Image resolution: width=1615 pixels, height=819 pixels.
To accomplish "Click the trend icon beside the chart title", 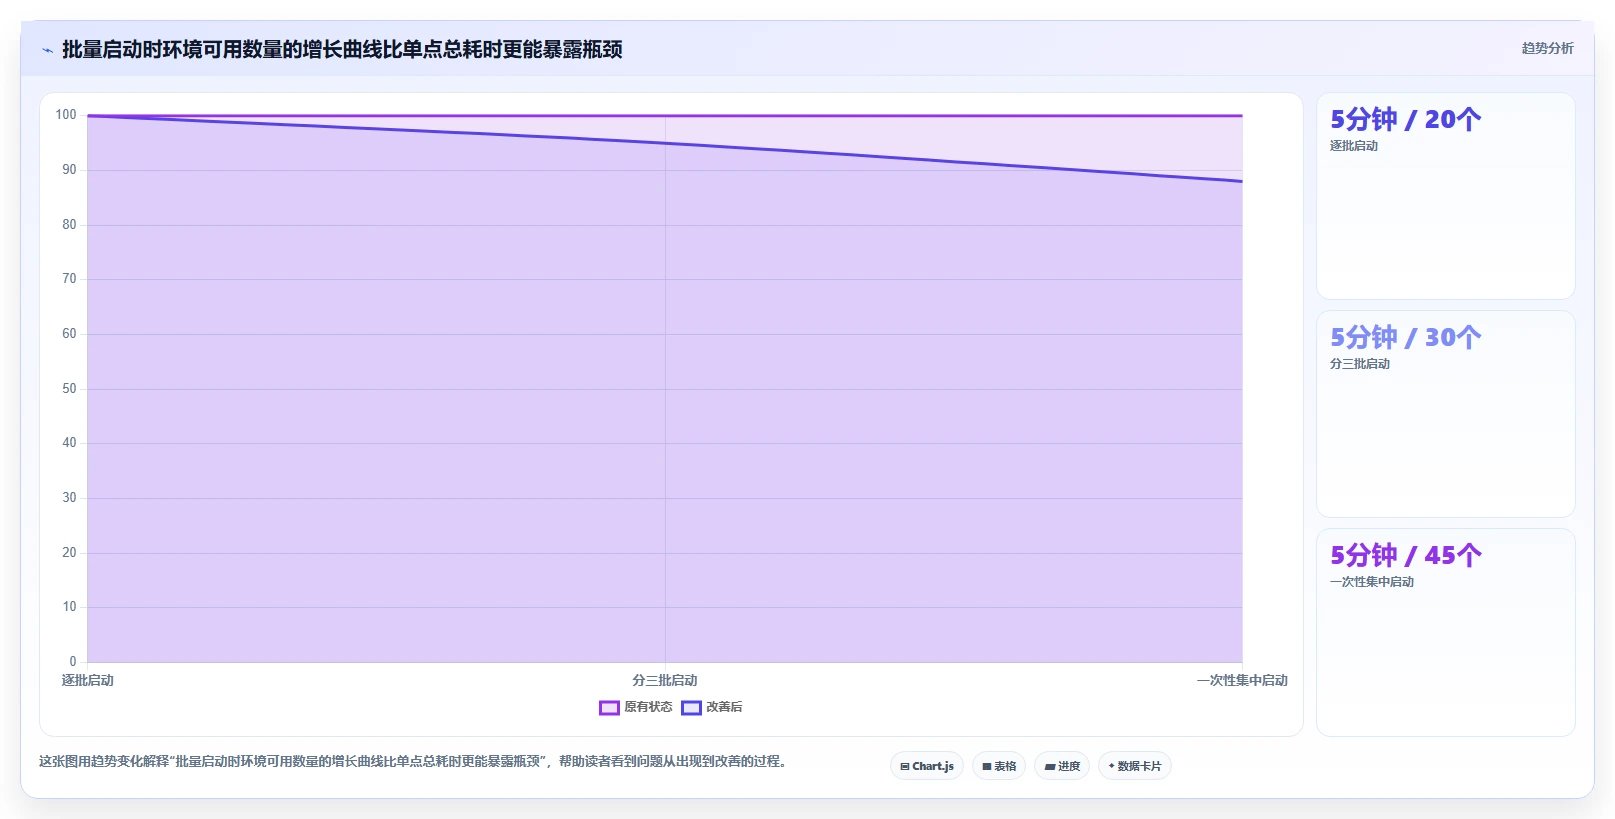I will click(x=47, y=50).
